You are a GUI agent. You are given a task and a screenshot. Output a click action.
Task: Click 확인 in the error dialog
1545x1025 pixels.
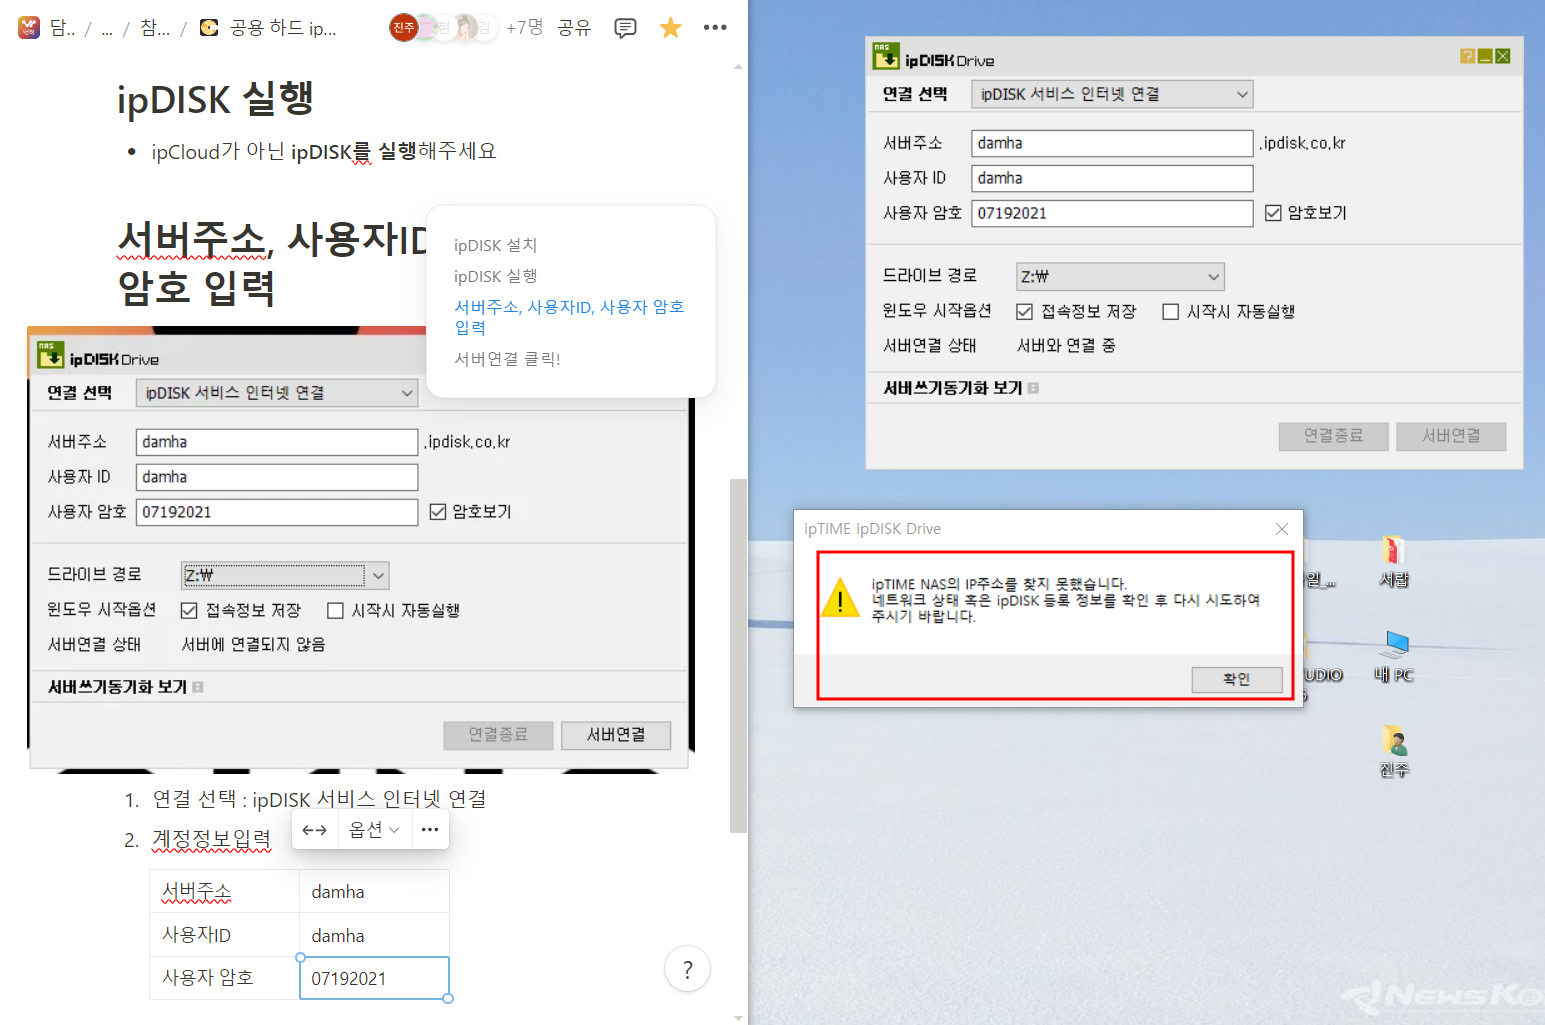click(1237, 679)
